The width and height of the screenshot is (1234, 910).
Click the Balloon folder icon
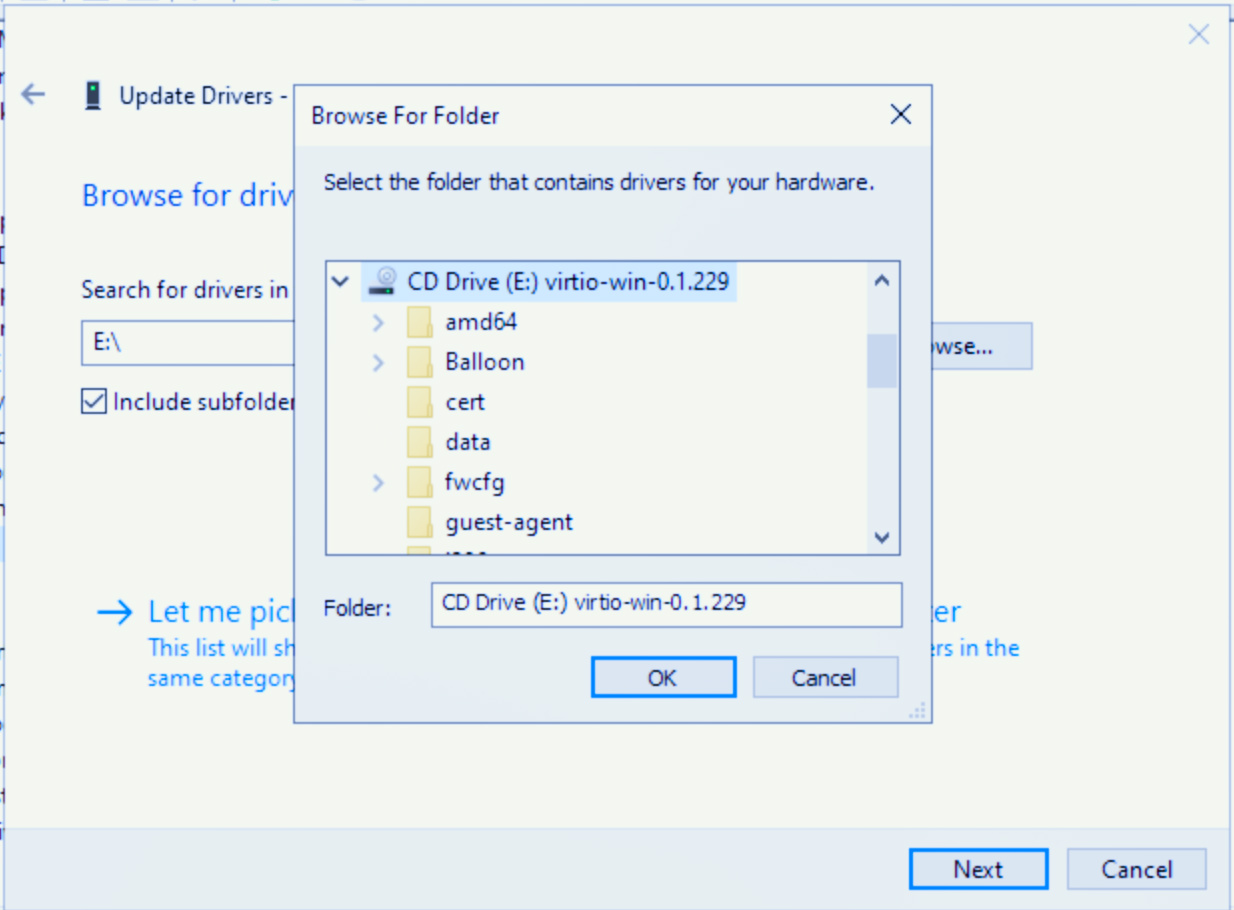point(419,362)
